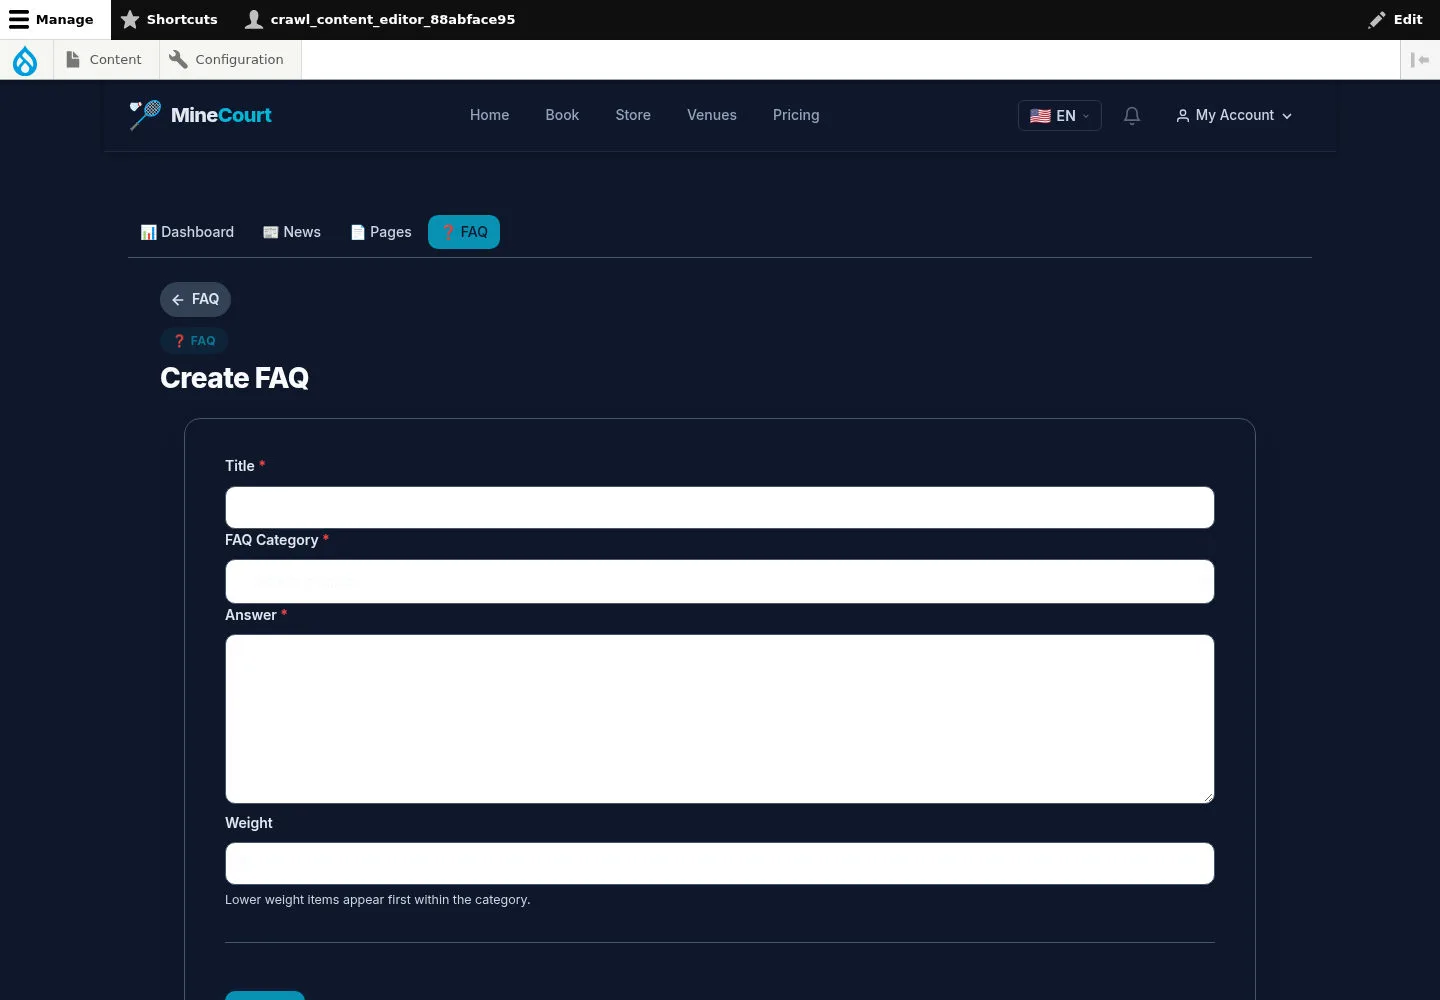The width and height of the screenshot is (1440, 1000).
Task: Open the Store nav link
Action: click(x=633, y=116)
